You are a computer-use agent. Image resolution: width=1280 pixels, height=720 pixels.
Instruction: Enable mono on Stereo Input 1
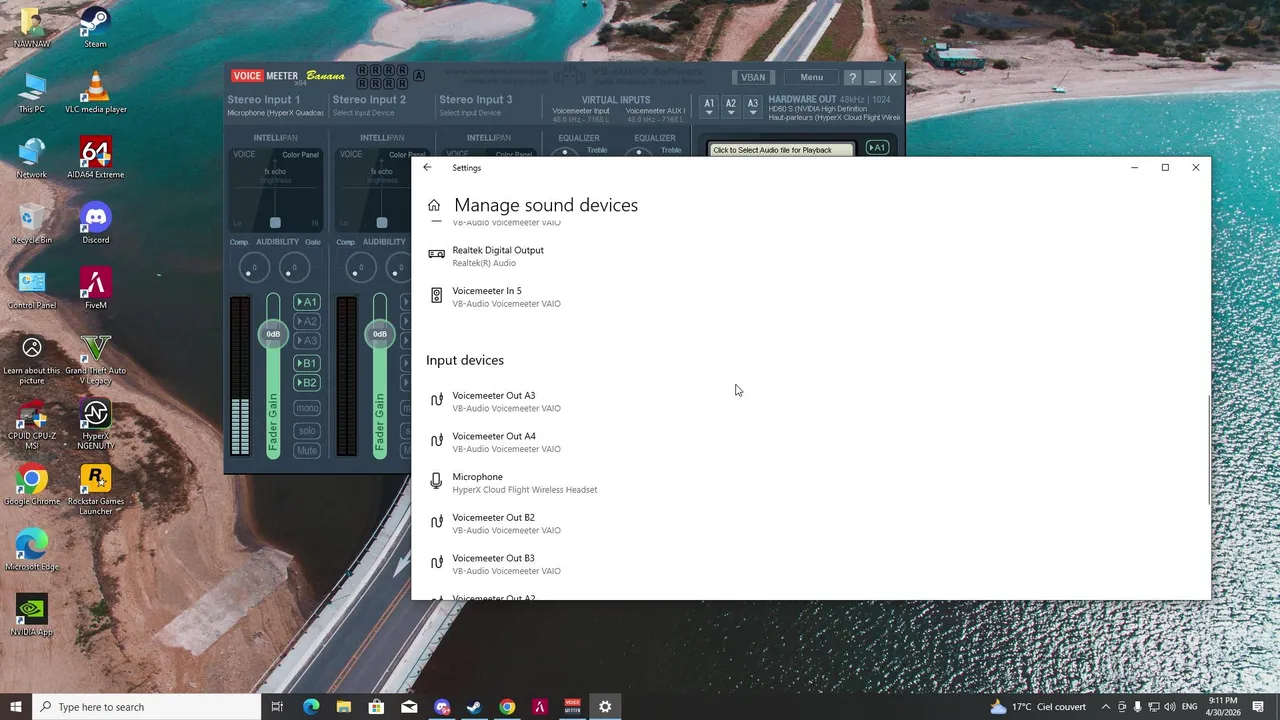[x=306, y=408]
